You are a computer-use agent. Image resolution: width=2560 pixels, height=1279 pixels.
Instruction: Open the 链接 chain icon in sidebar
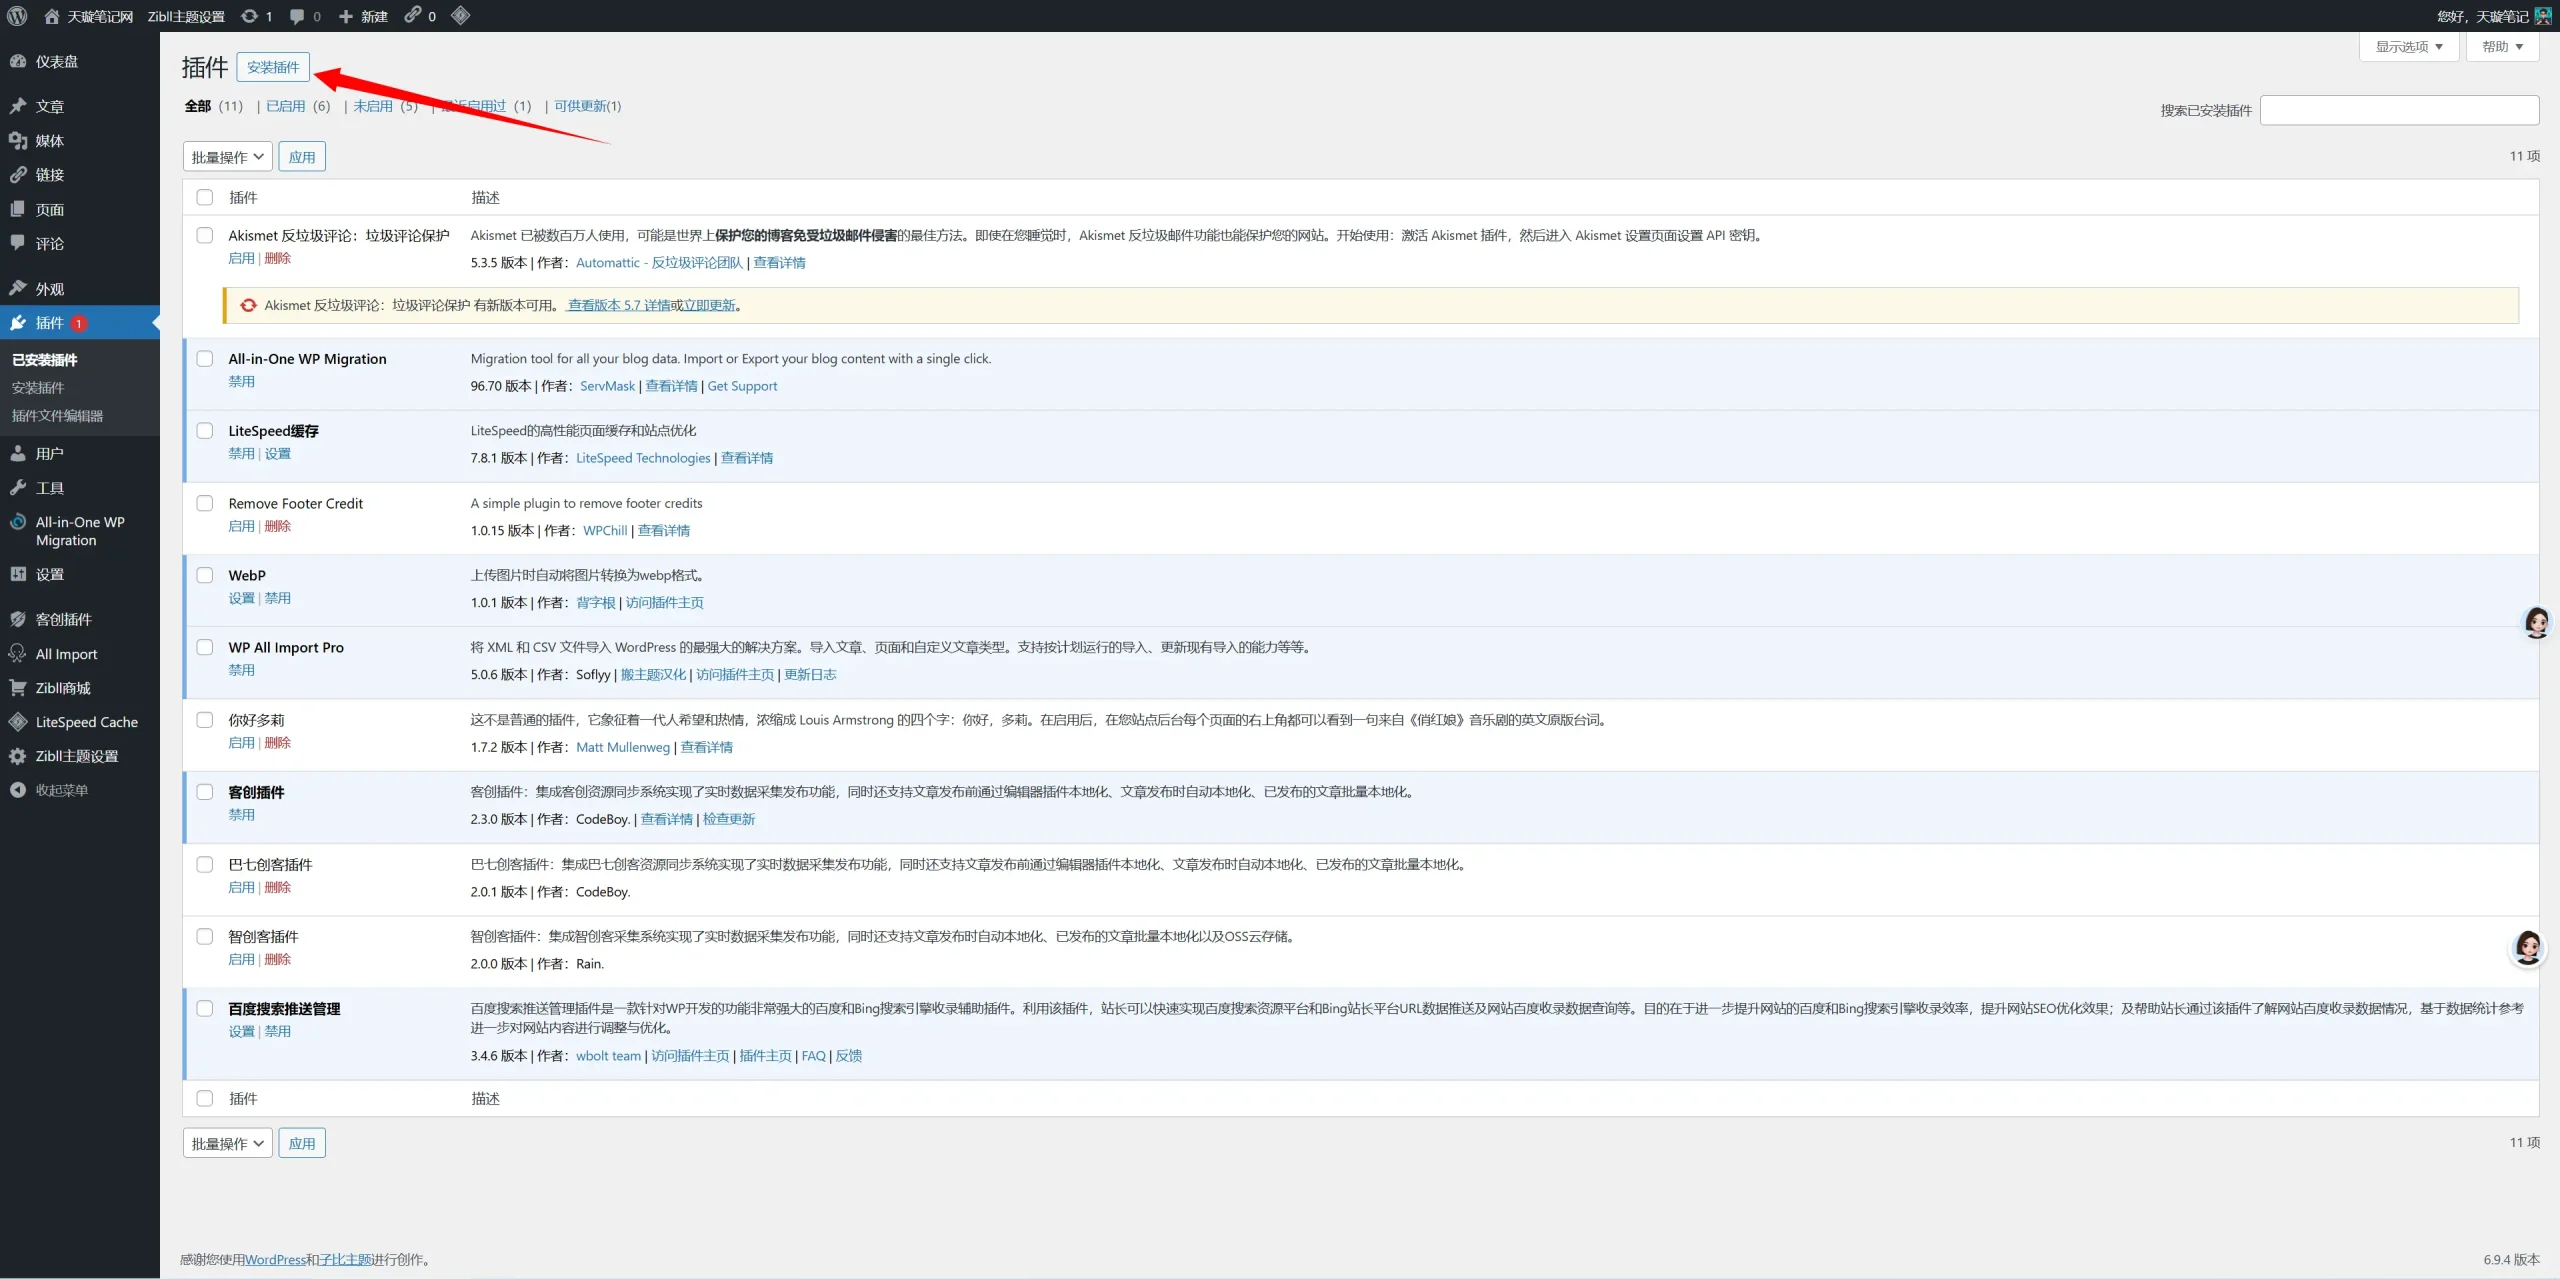(x=18, y=175)
